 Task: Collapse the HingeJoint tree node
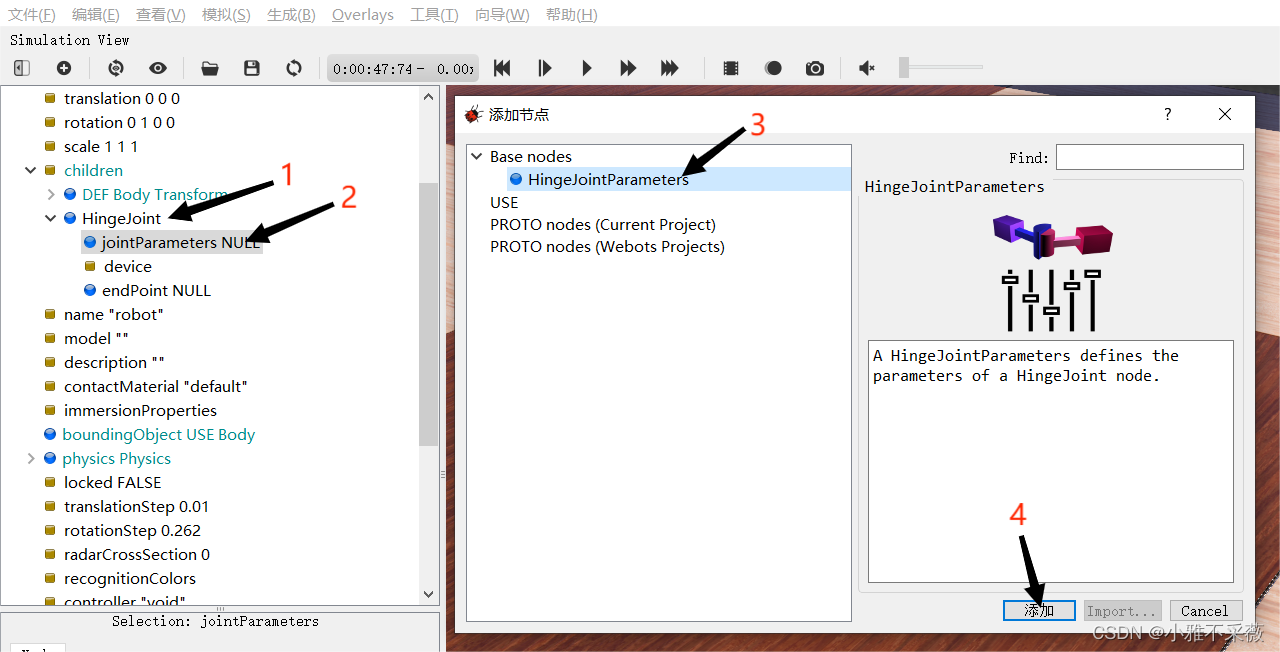coord(51,218)
